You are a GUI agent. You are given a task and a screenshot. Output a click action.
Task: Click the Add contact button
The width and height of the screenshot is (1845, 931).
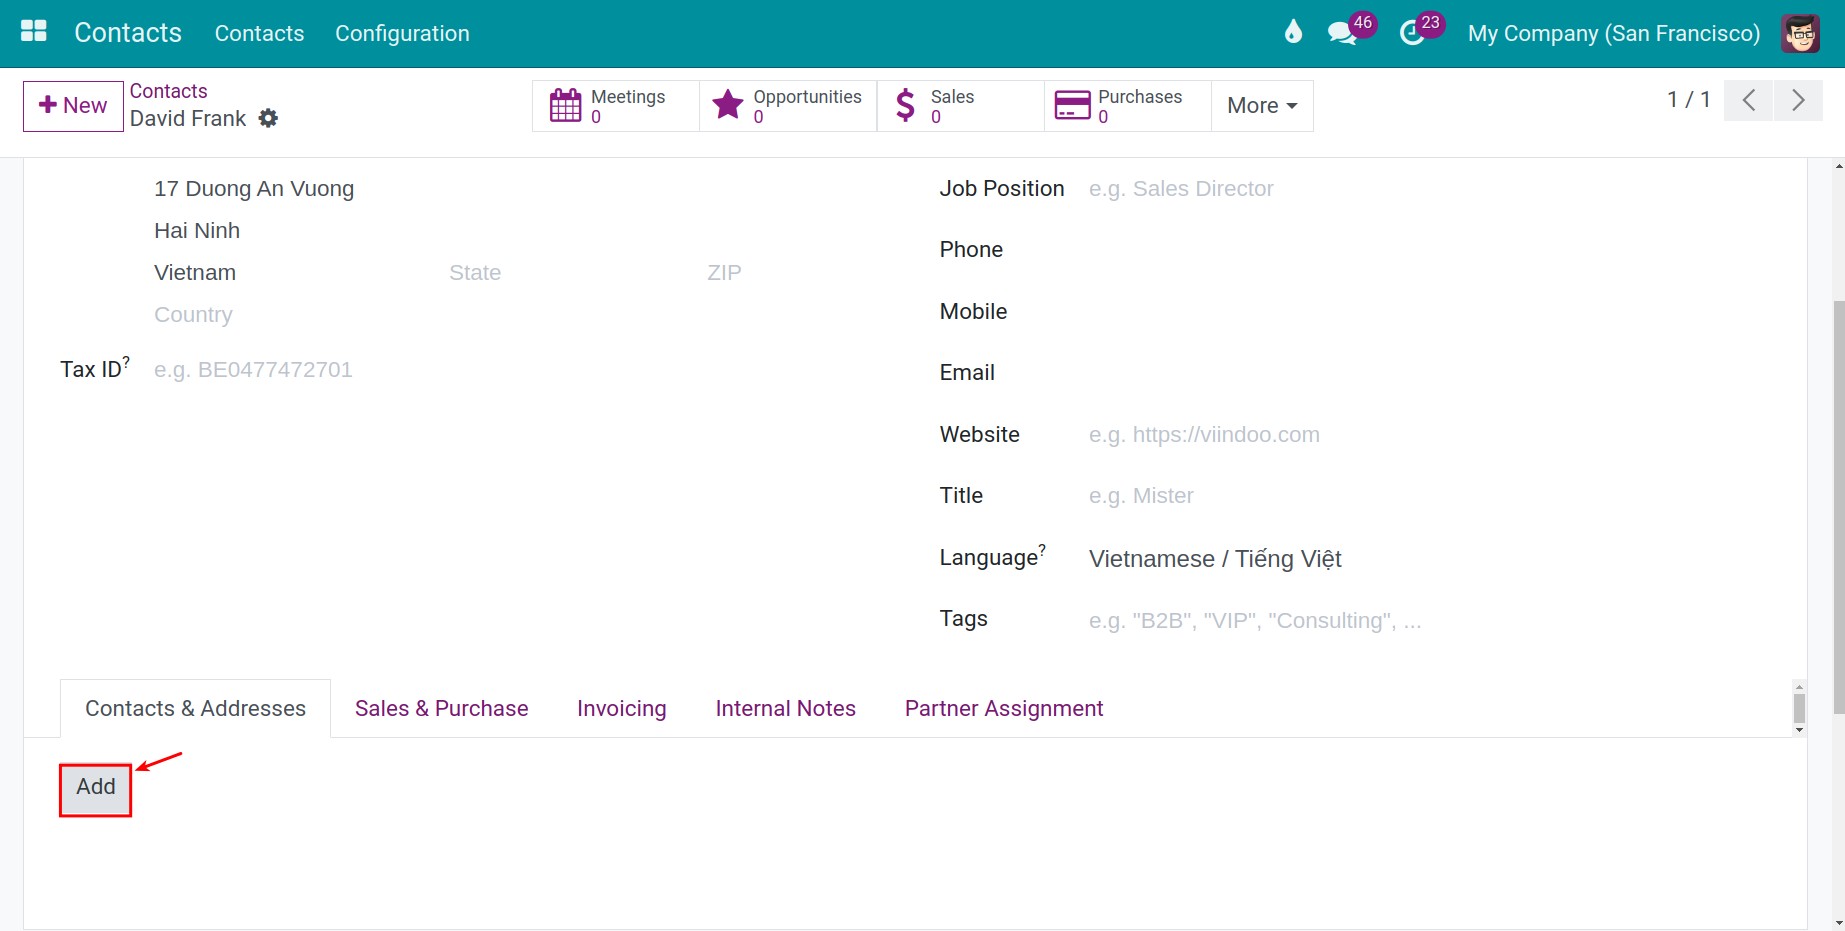pos(96,788)
